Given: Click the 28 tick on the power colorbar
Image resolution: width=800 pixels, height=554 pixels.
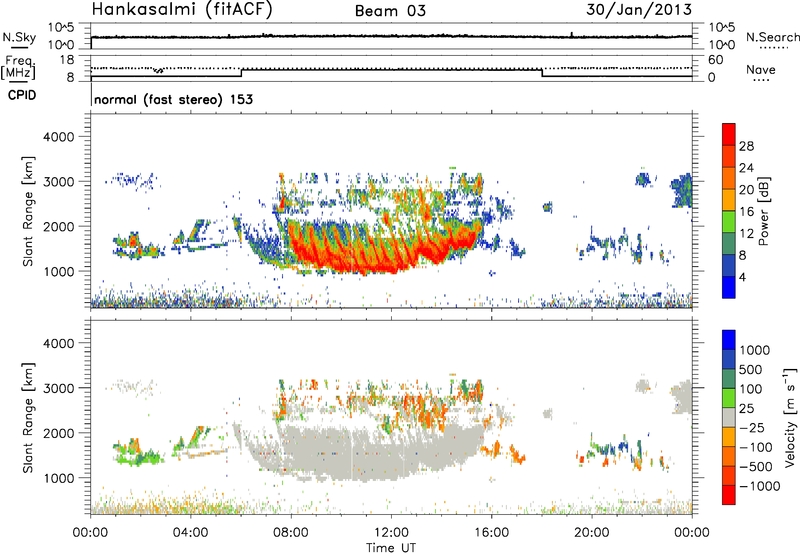Looking at the screenshot, I should point(746,146).
